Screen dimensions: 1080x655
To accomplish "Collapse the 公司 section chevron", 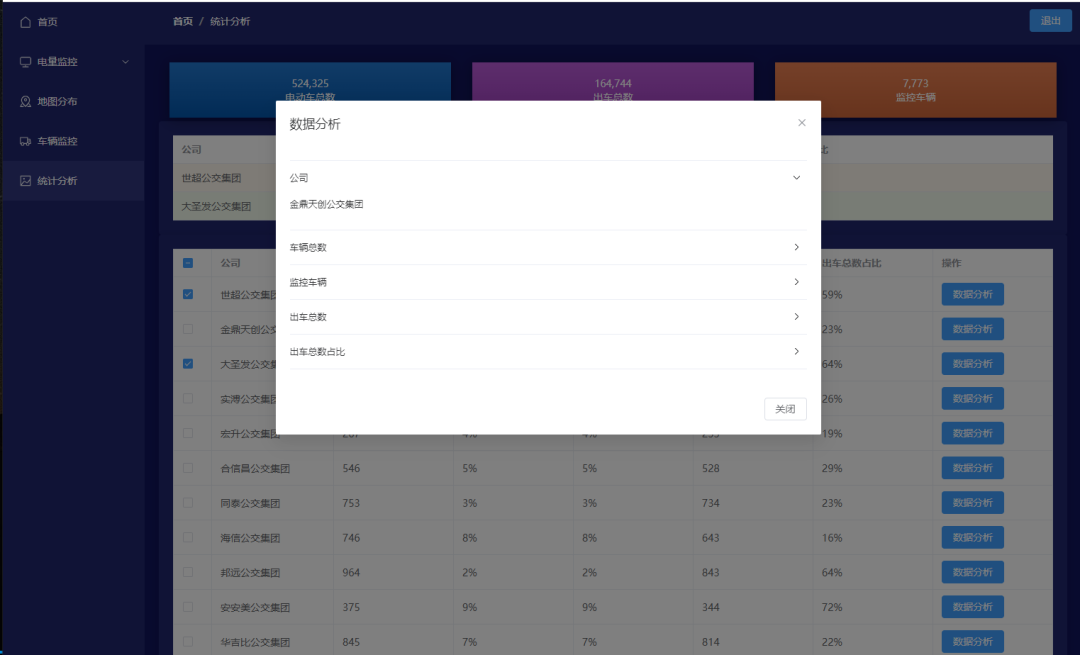I will (x=796, y=178).
